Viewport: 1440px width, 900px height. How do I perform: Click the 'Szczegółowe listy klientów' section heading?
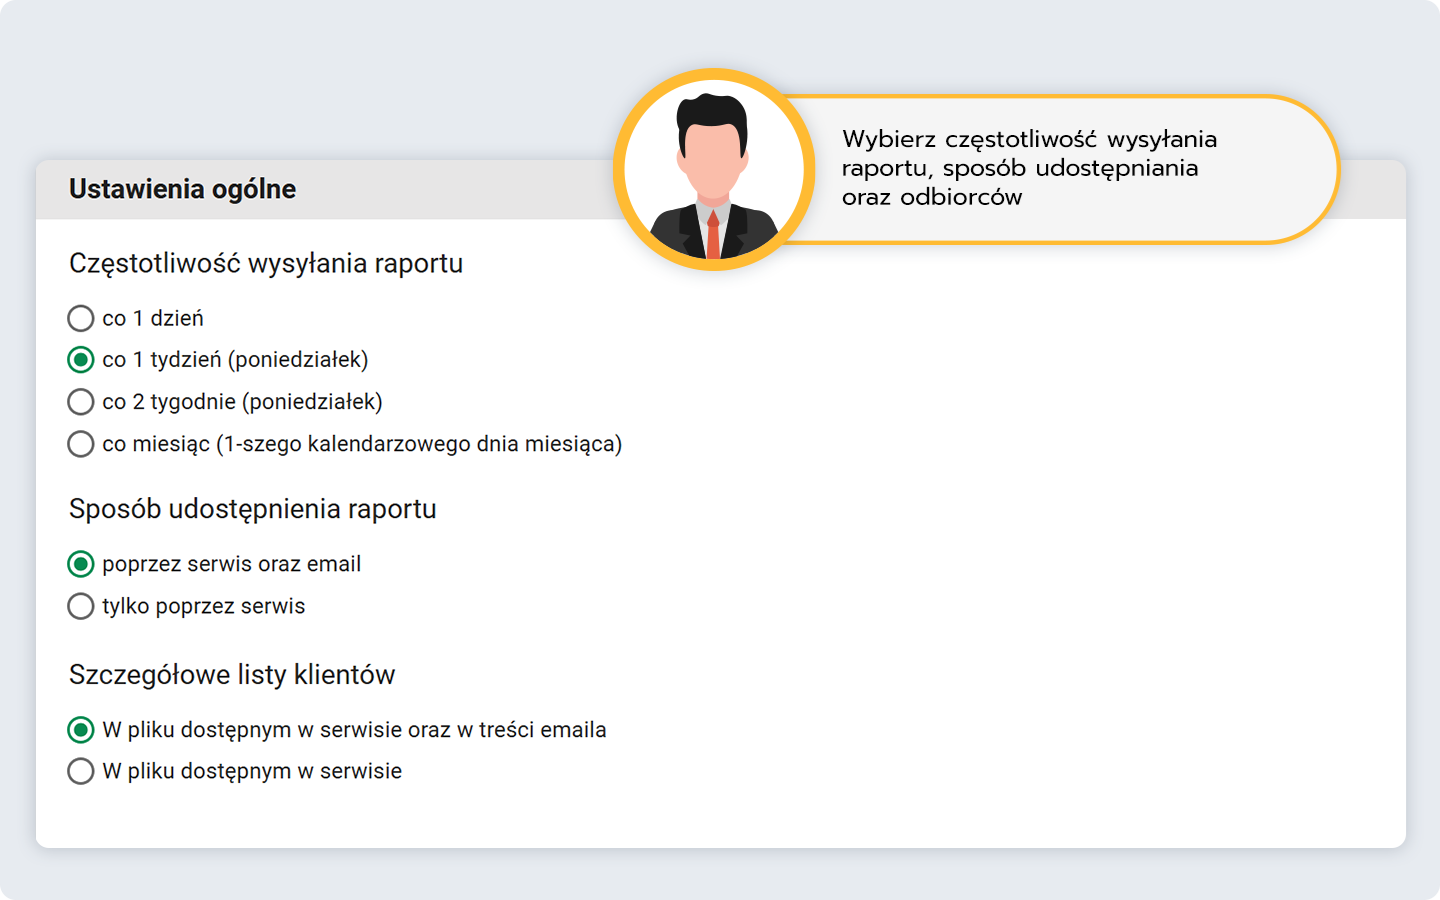tap(232, 675)
